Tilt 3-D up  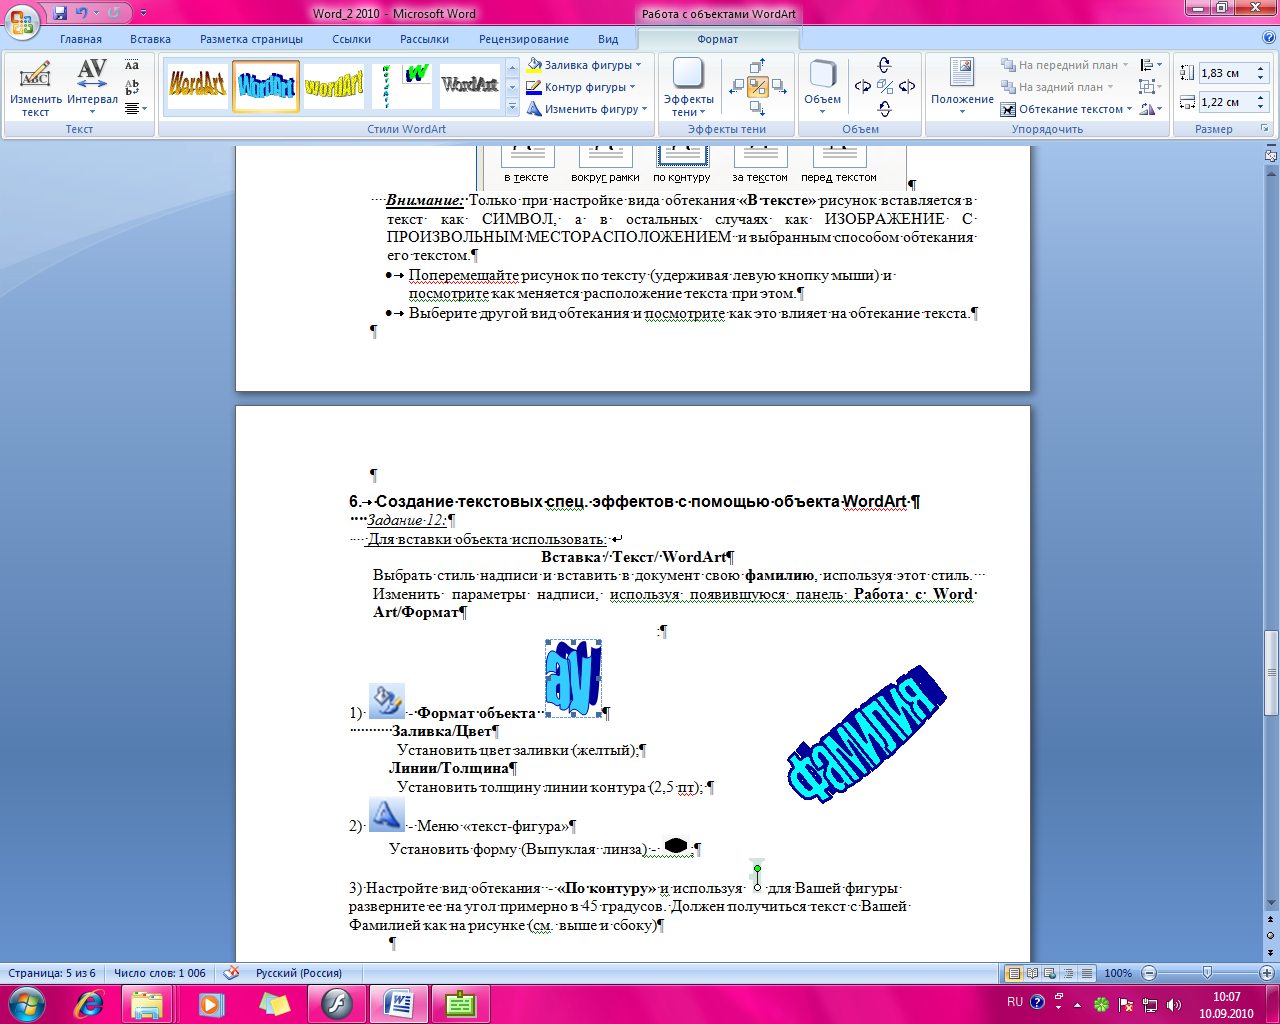coord(884,66)
